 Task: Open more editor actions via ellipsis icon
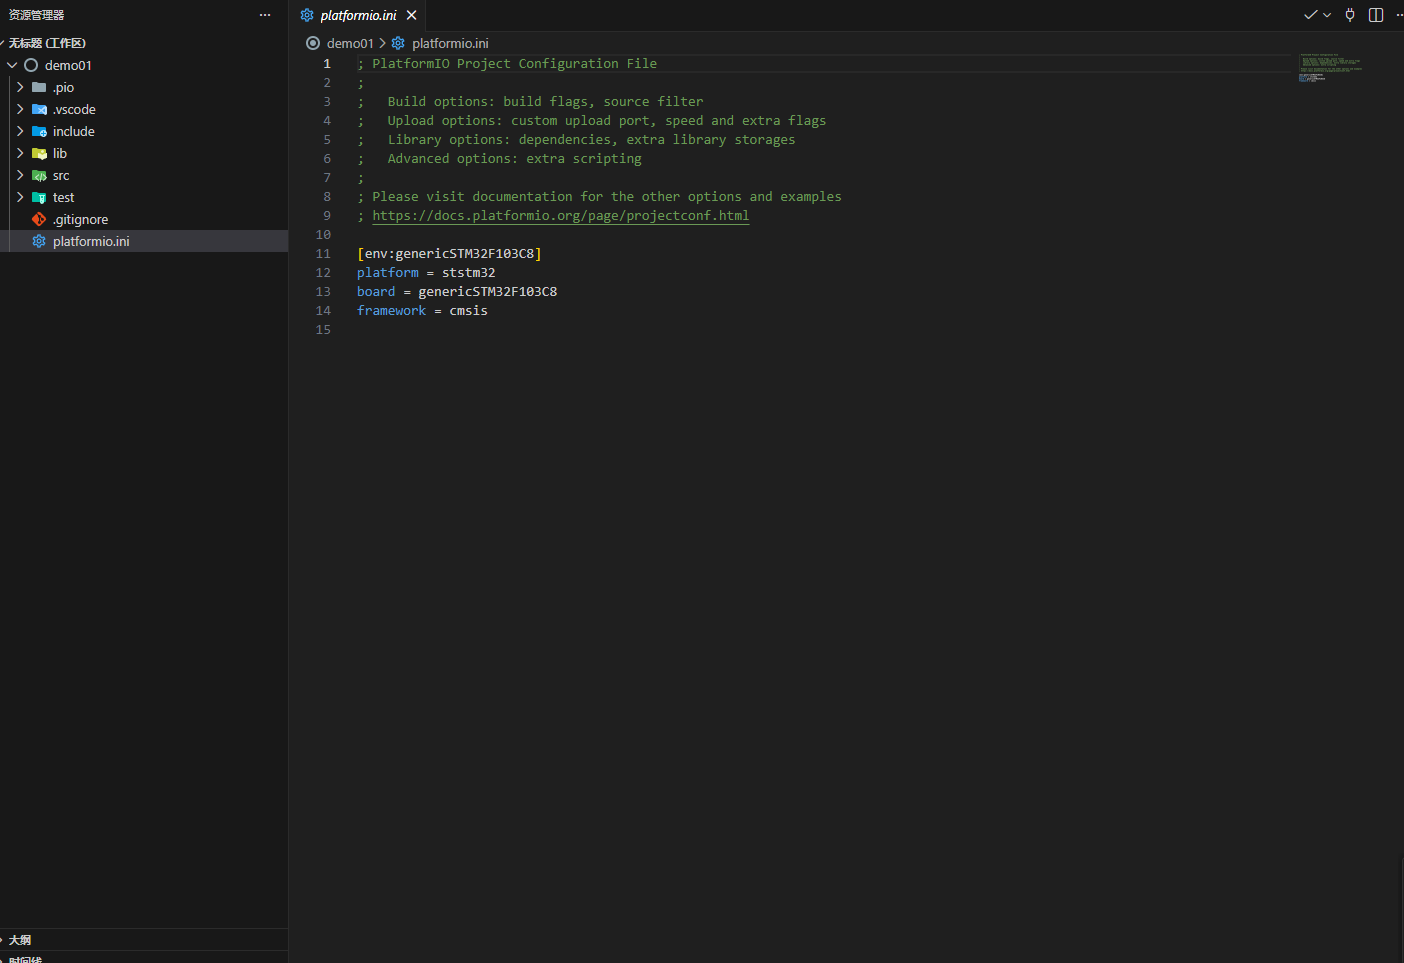pos(1397,14)
